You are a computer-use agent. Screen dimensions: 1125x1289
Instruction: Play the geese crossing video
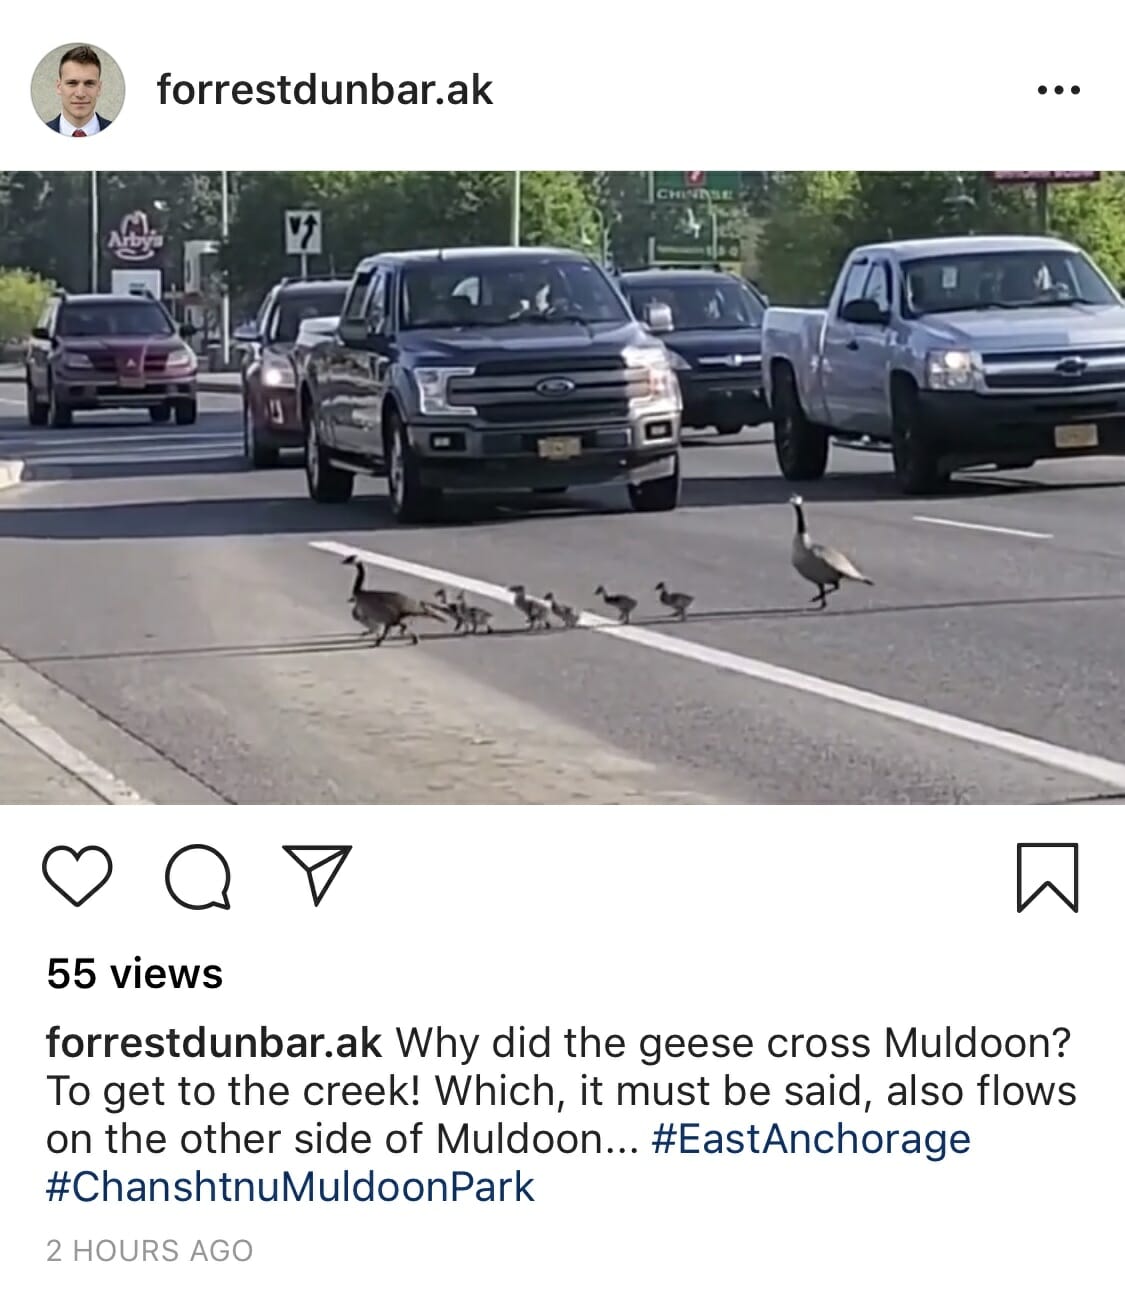coord(562,487)
